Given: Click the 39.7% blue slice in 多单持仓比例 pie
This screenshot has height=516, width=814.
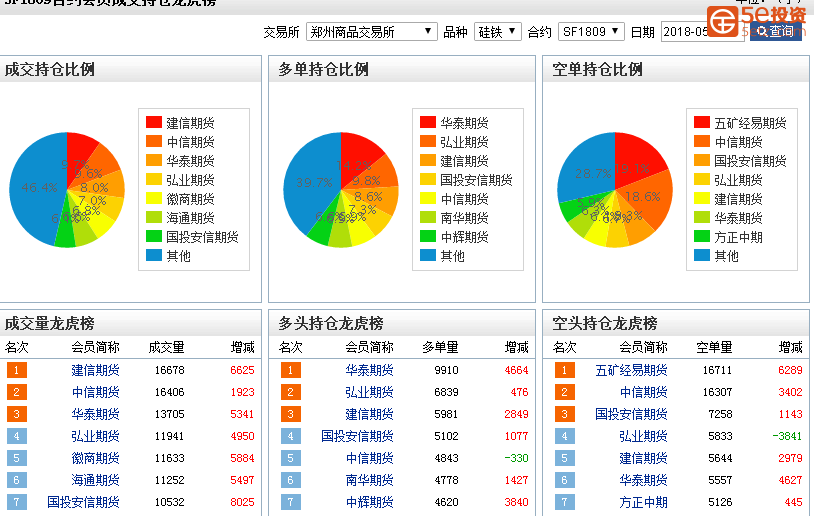Looking at the screenshot, I should click(x=311, y=183).
